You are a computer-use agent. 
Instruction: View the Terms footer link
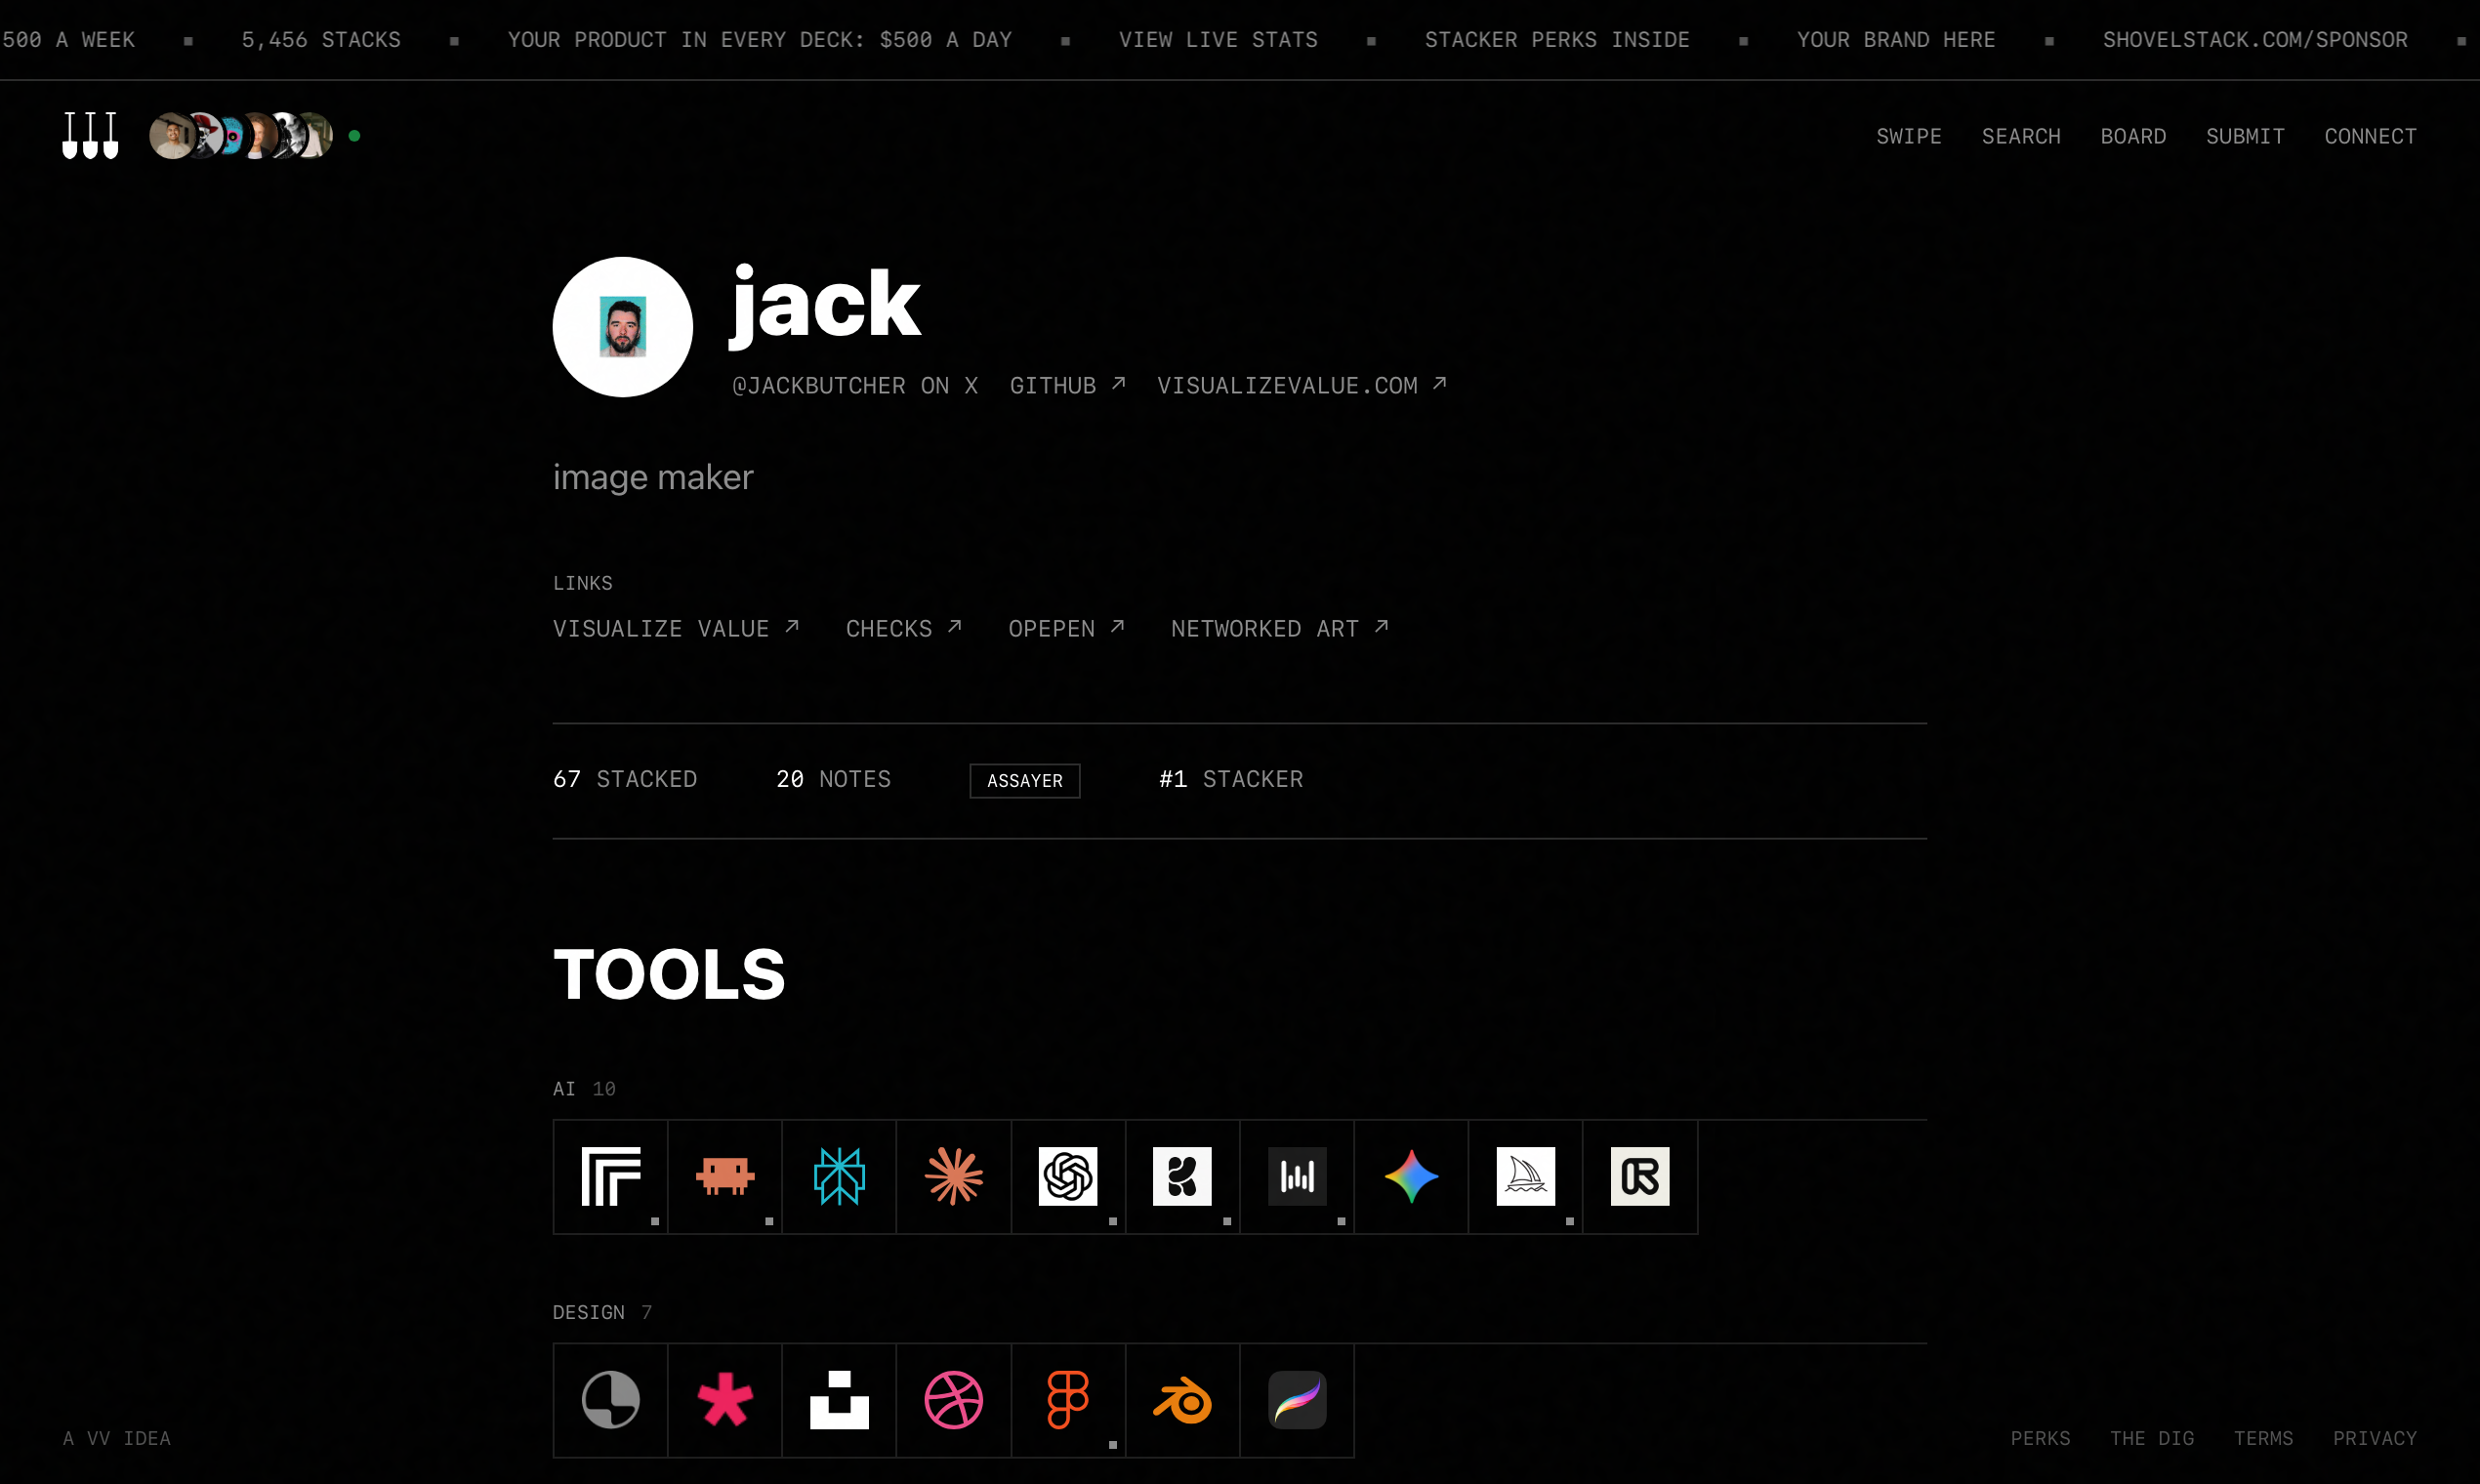2263,1438
